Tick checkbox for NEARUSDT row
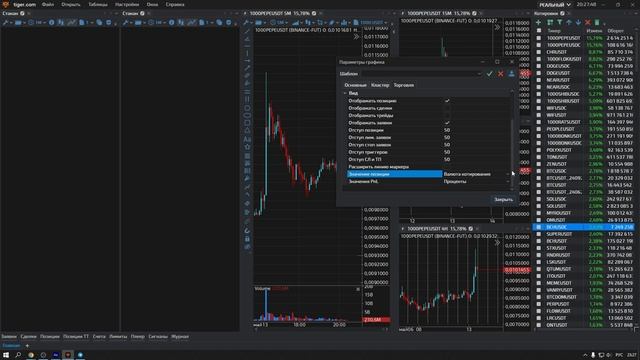Image resolution: width=640 pixels, height=360 pixels. coord(539,80)
